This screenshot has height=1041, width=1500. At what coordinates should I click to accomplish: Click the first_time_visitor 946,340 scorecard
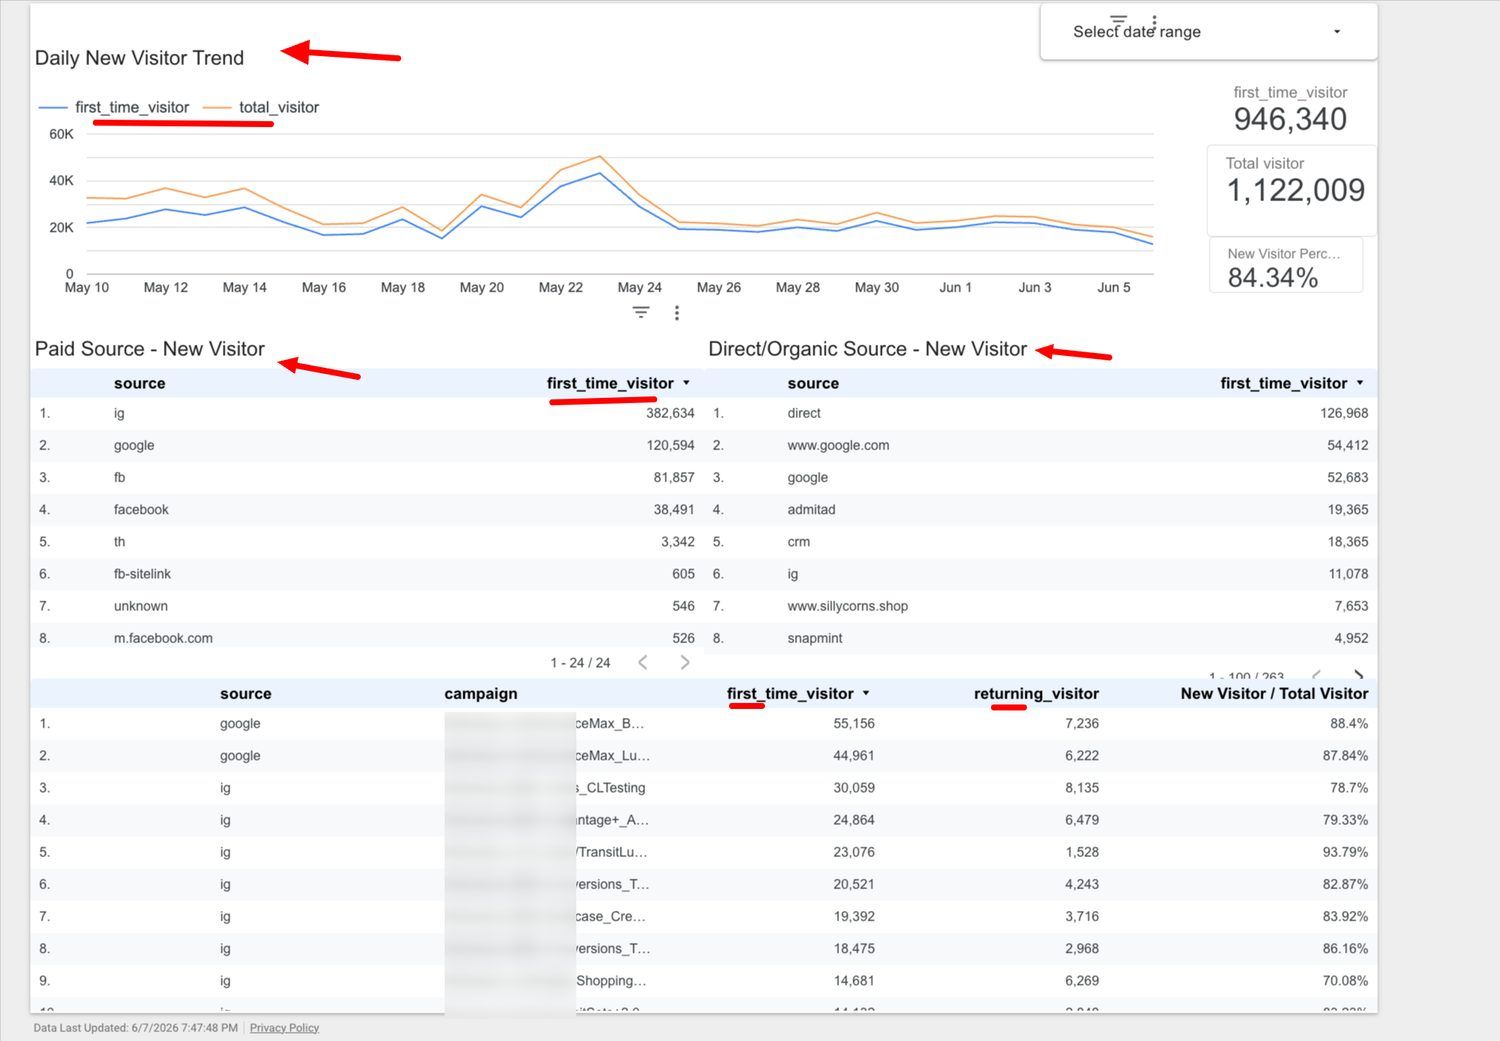point(1290,110)
